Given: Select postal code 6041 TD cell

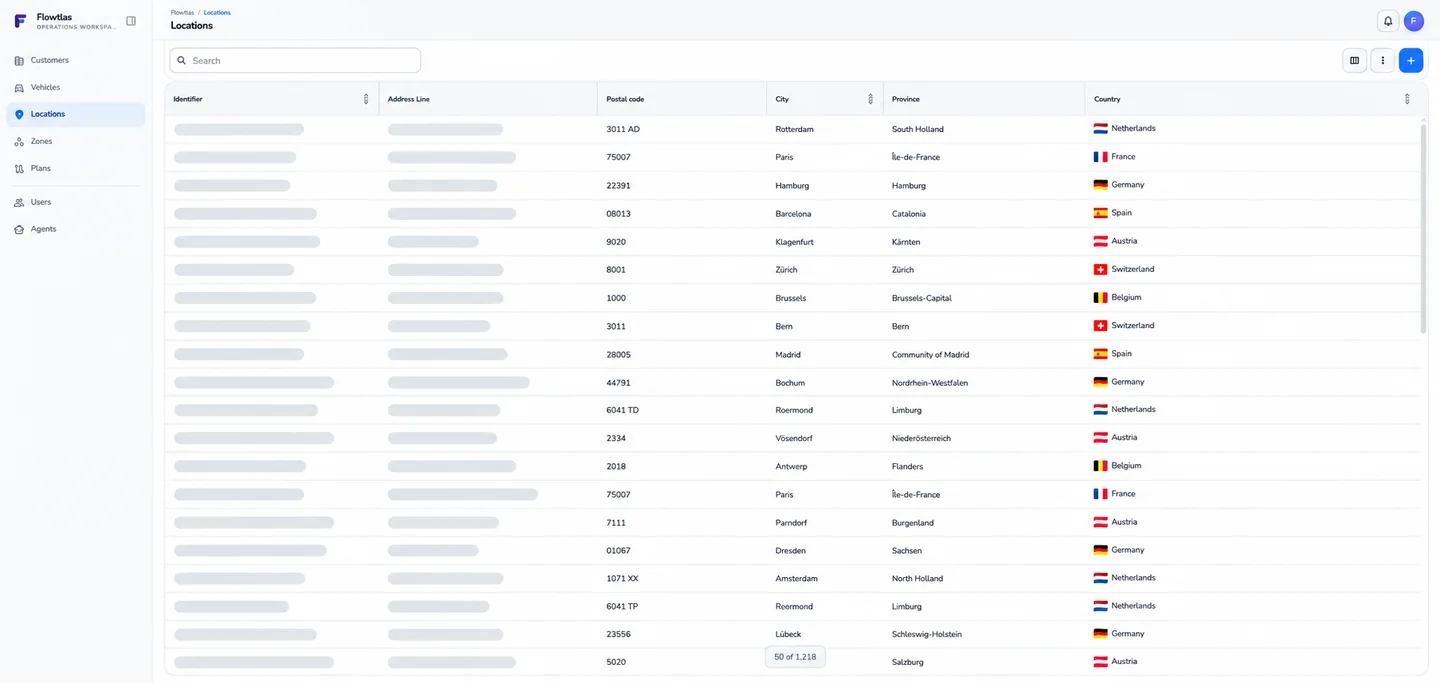Looking at the screenshot, I should pos(623,410).
